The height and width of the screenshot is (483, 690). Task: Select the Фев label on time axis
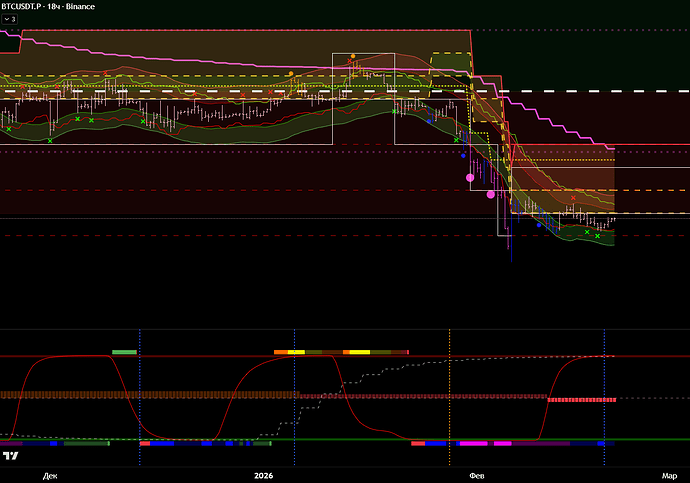click(x=481, y=476)
